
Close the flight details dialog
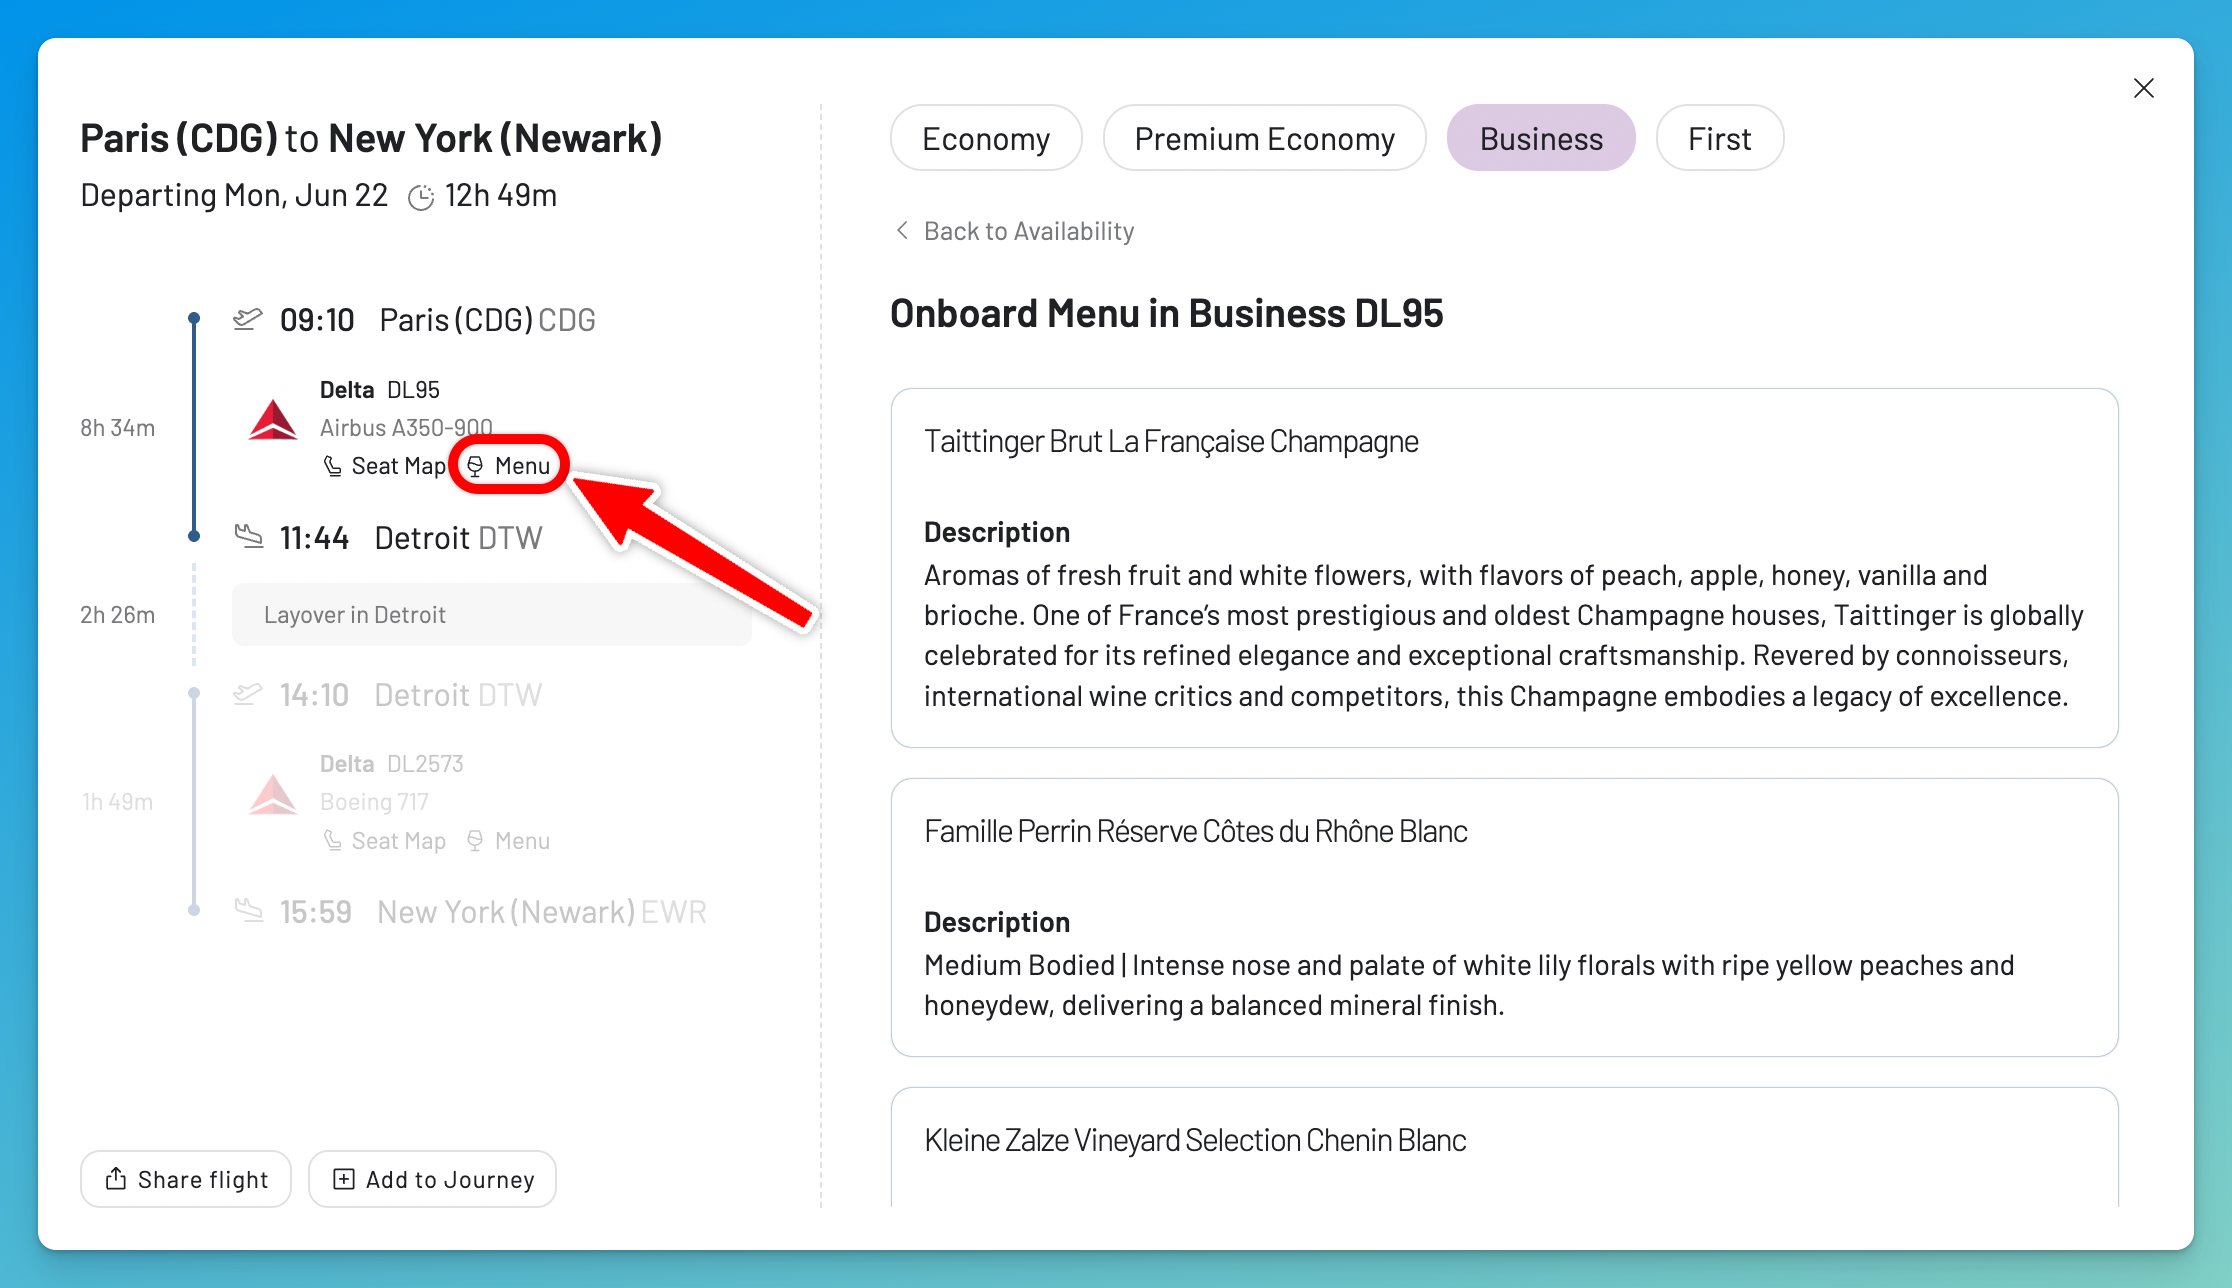coord(2144,88)
